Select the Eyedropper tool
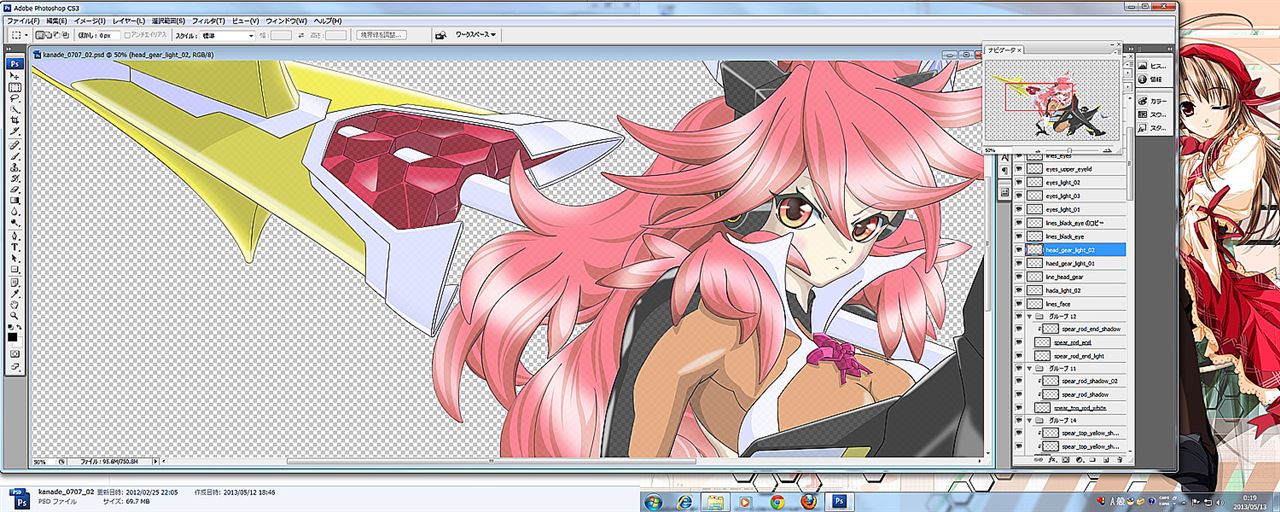This screenshot has height=512, width=1280. click(15, 292)
